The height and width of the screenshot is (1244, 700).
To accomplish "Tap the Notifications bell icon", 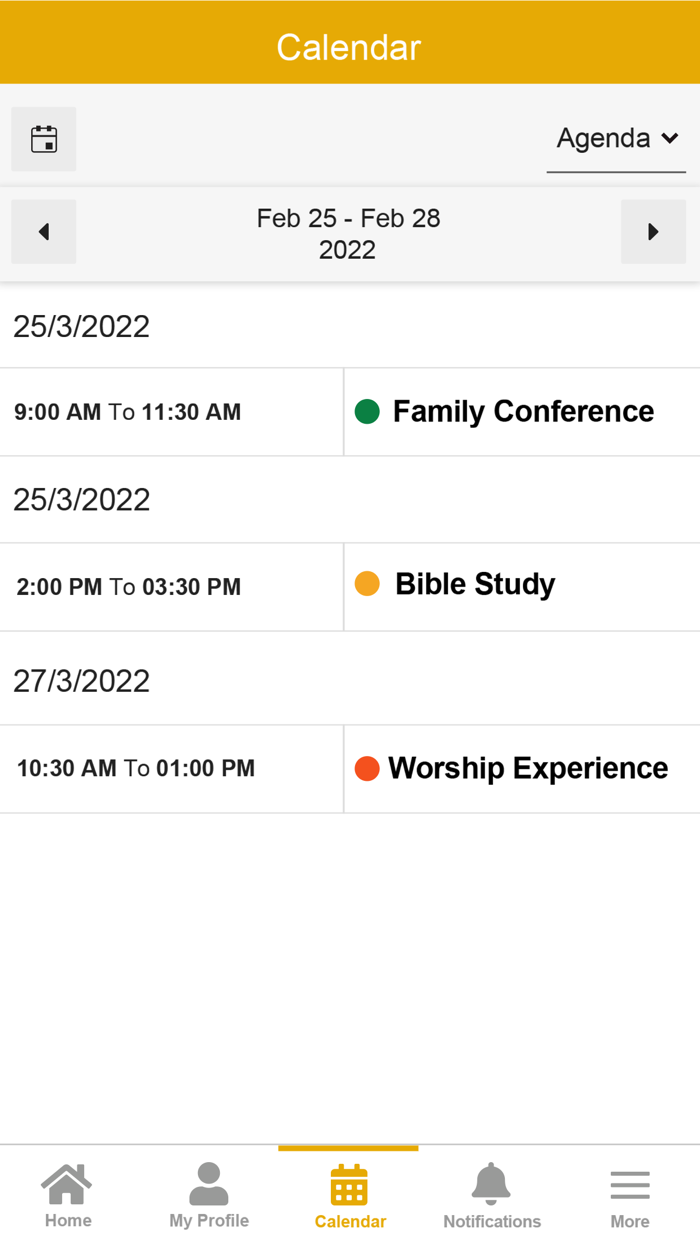I will (x=491, y=1185).
